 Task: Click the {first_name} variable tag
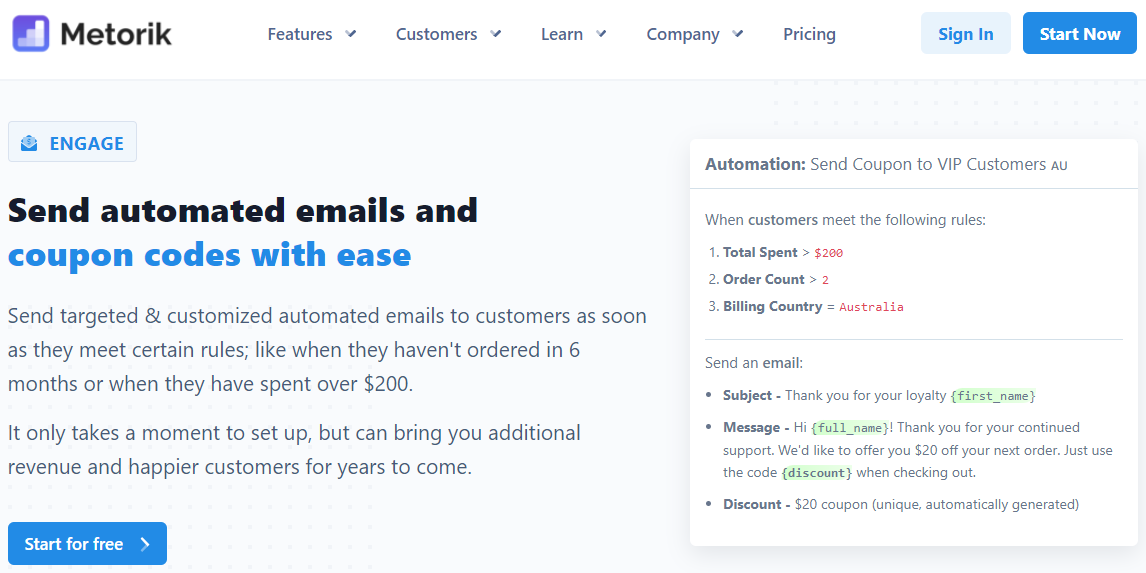993,396
